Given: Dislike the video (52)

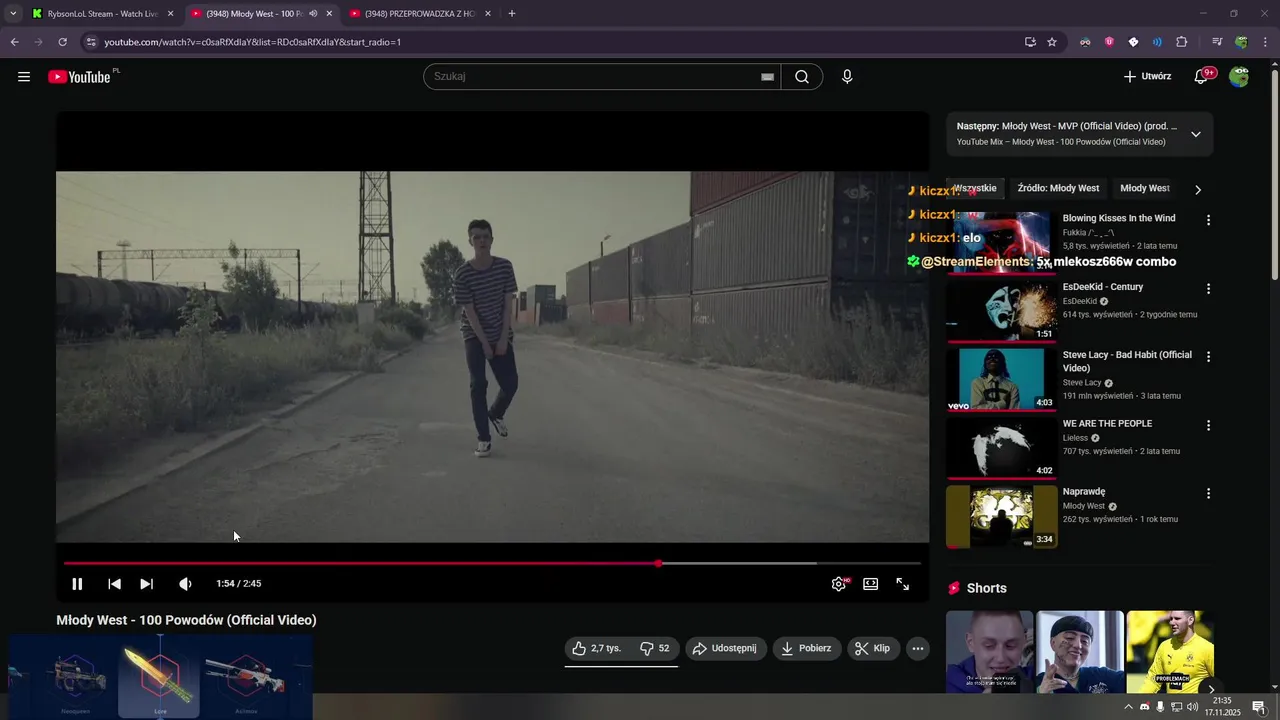Looking at the screenshot, I should point(655,648).
